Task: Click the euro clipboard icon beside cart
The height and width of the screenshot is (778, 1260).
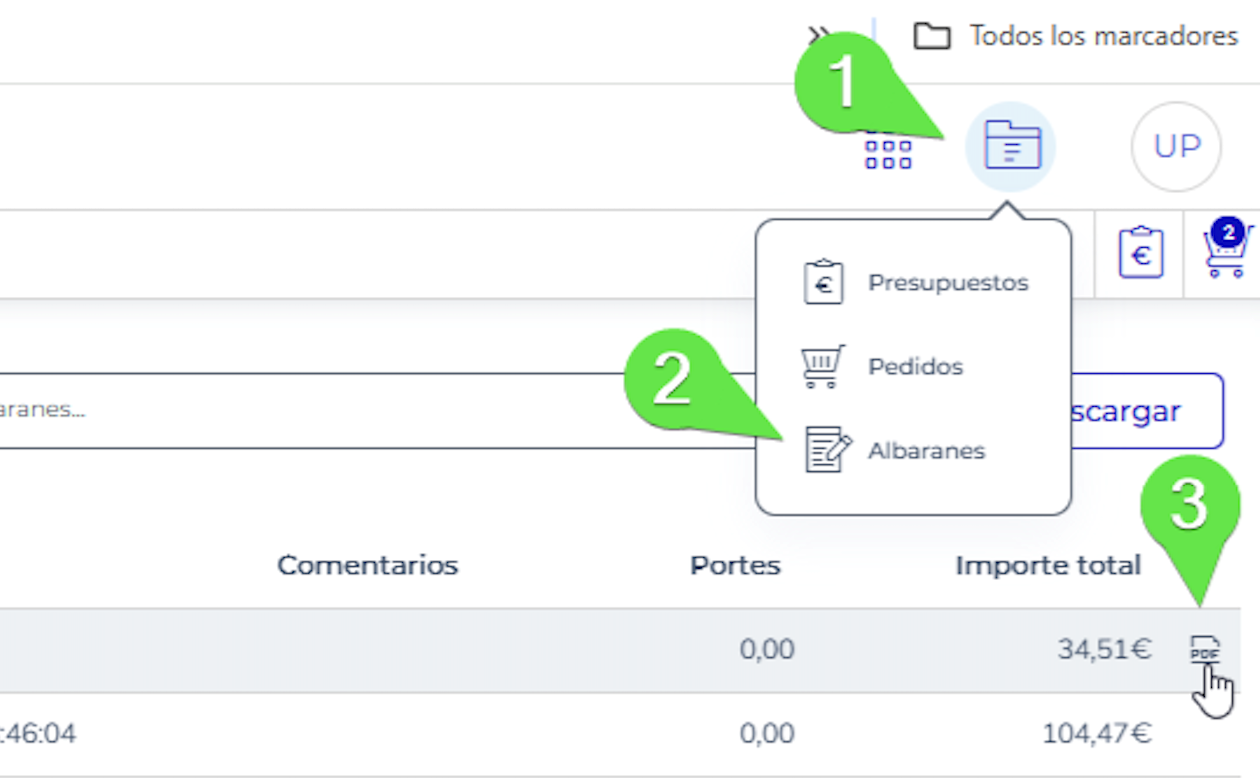Action: click(x=1141, y=253)
